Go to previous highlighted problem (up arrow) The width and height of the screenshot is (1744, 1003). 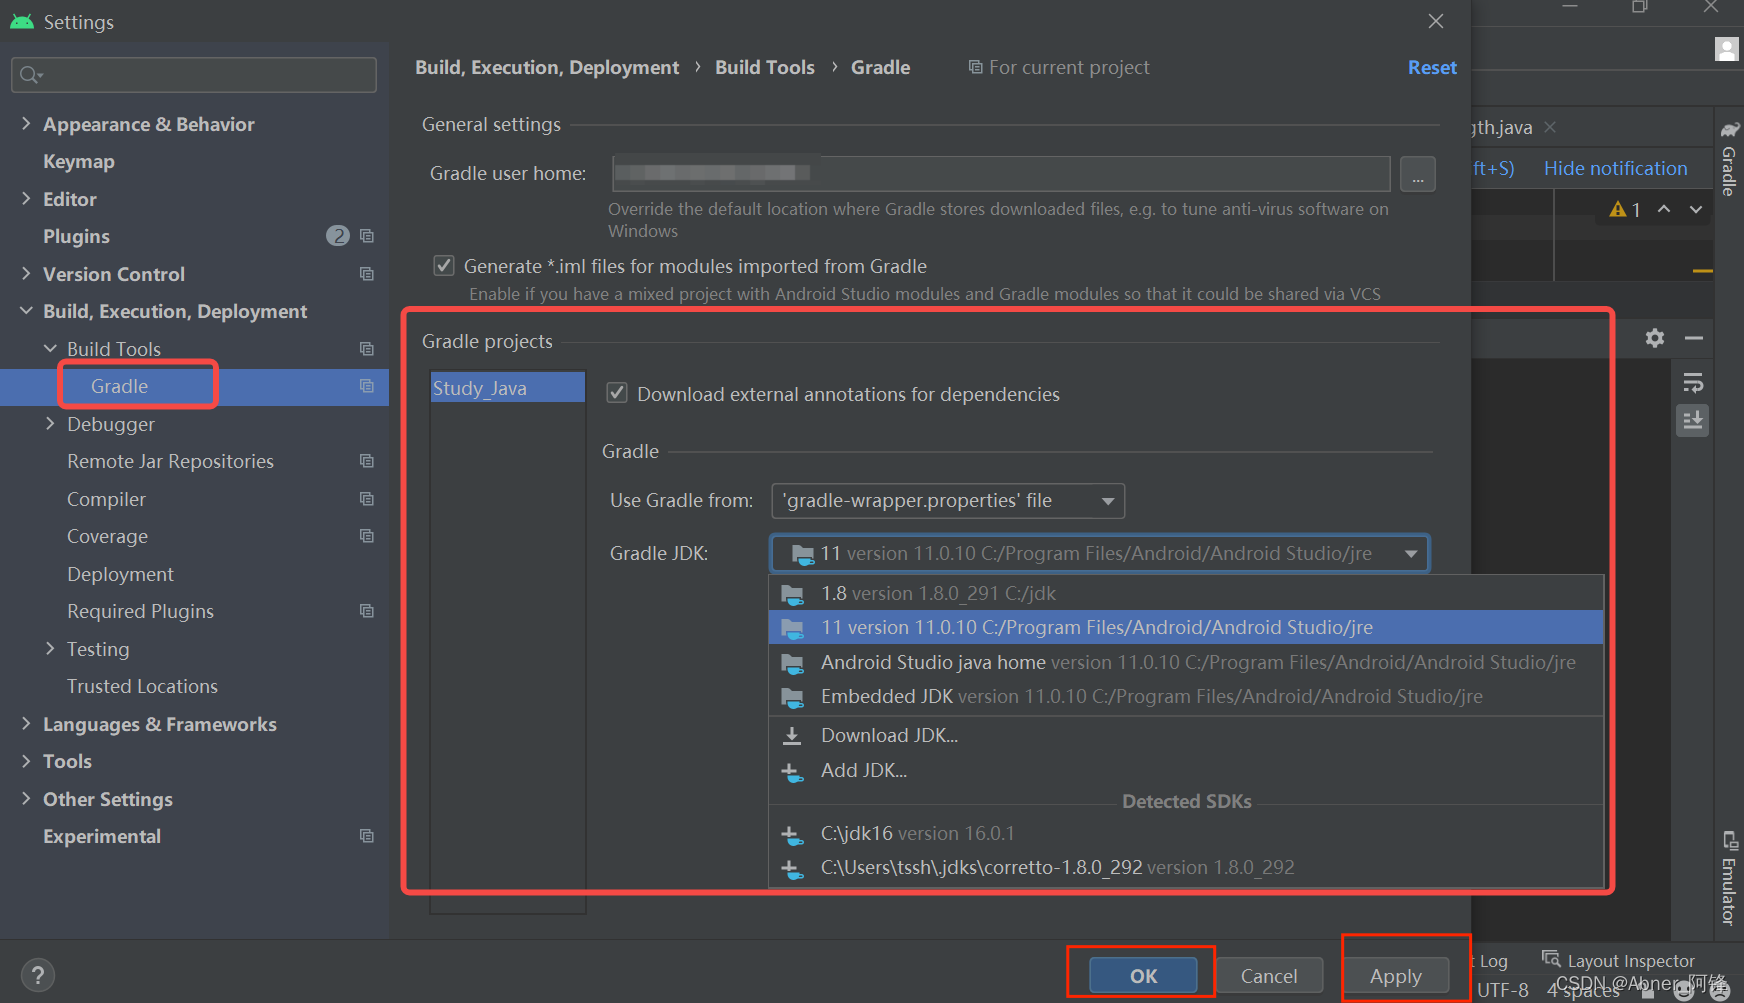tap(1664, 209)
